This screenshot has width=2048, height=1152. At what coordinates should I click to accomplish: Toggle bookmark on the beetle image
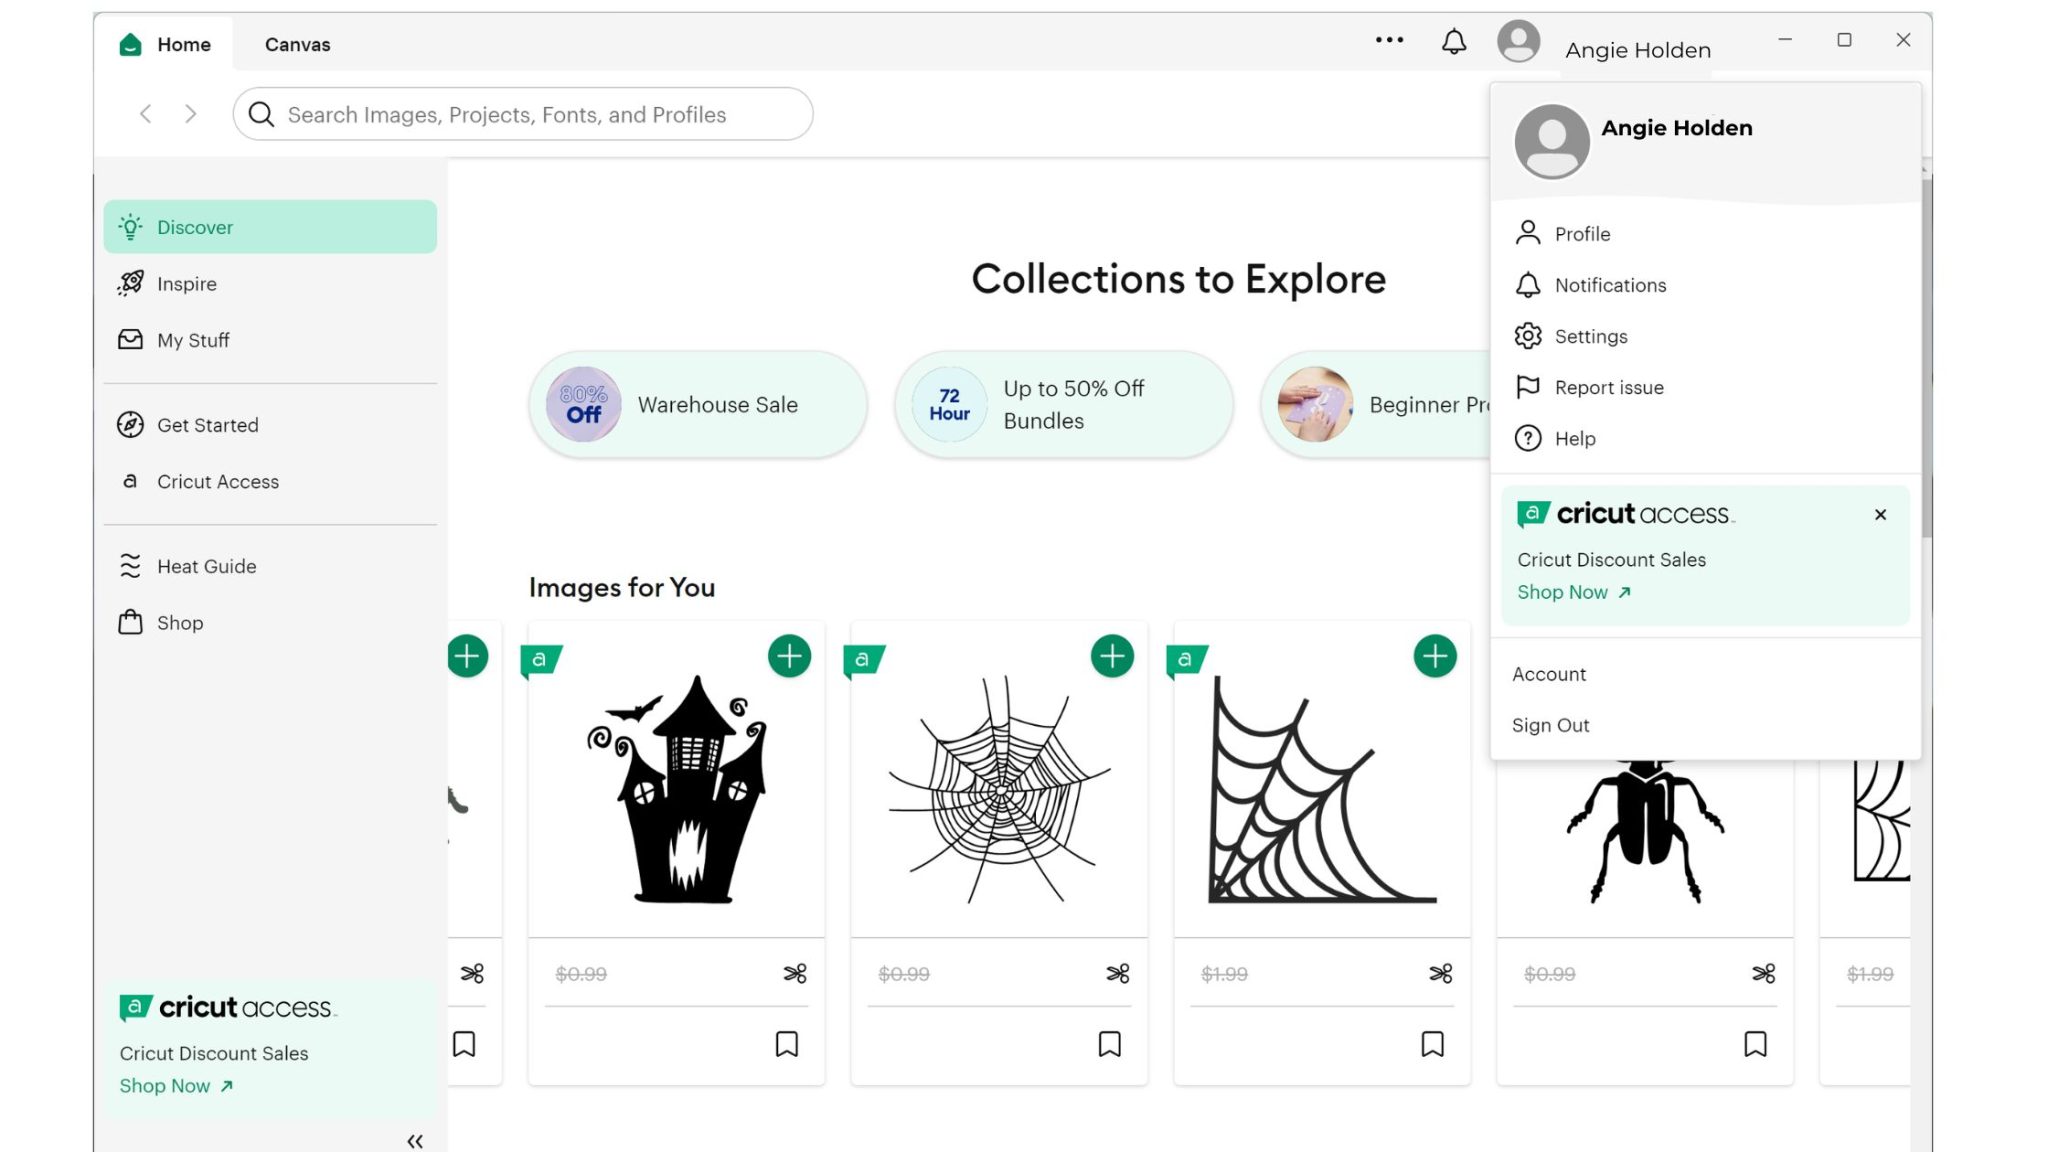pyautogui.click(x=1755, y=1044)
